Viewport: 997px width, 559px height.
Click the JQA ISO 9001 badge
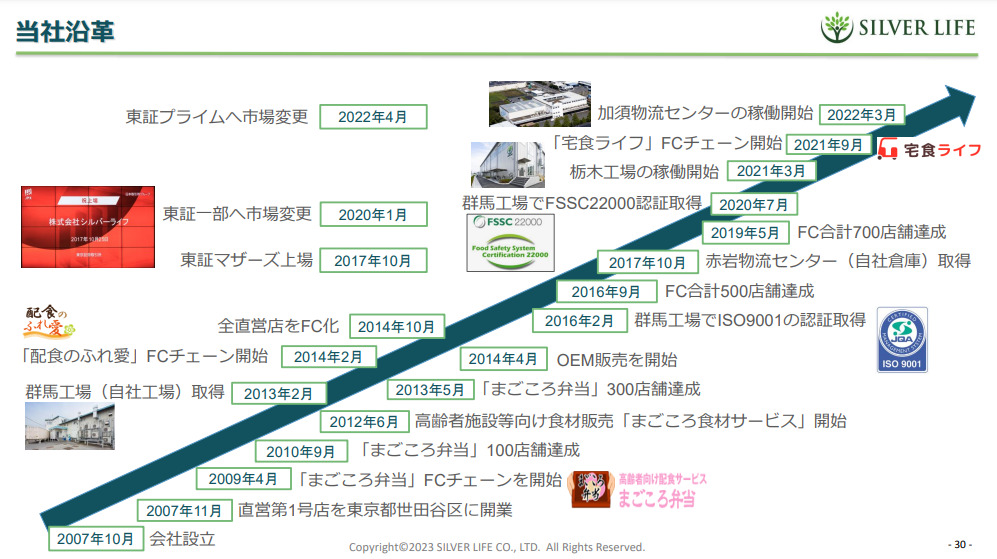tap(901, 340)
